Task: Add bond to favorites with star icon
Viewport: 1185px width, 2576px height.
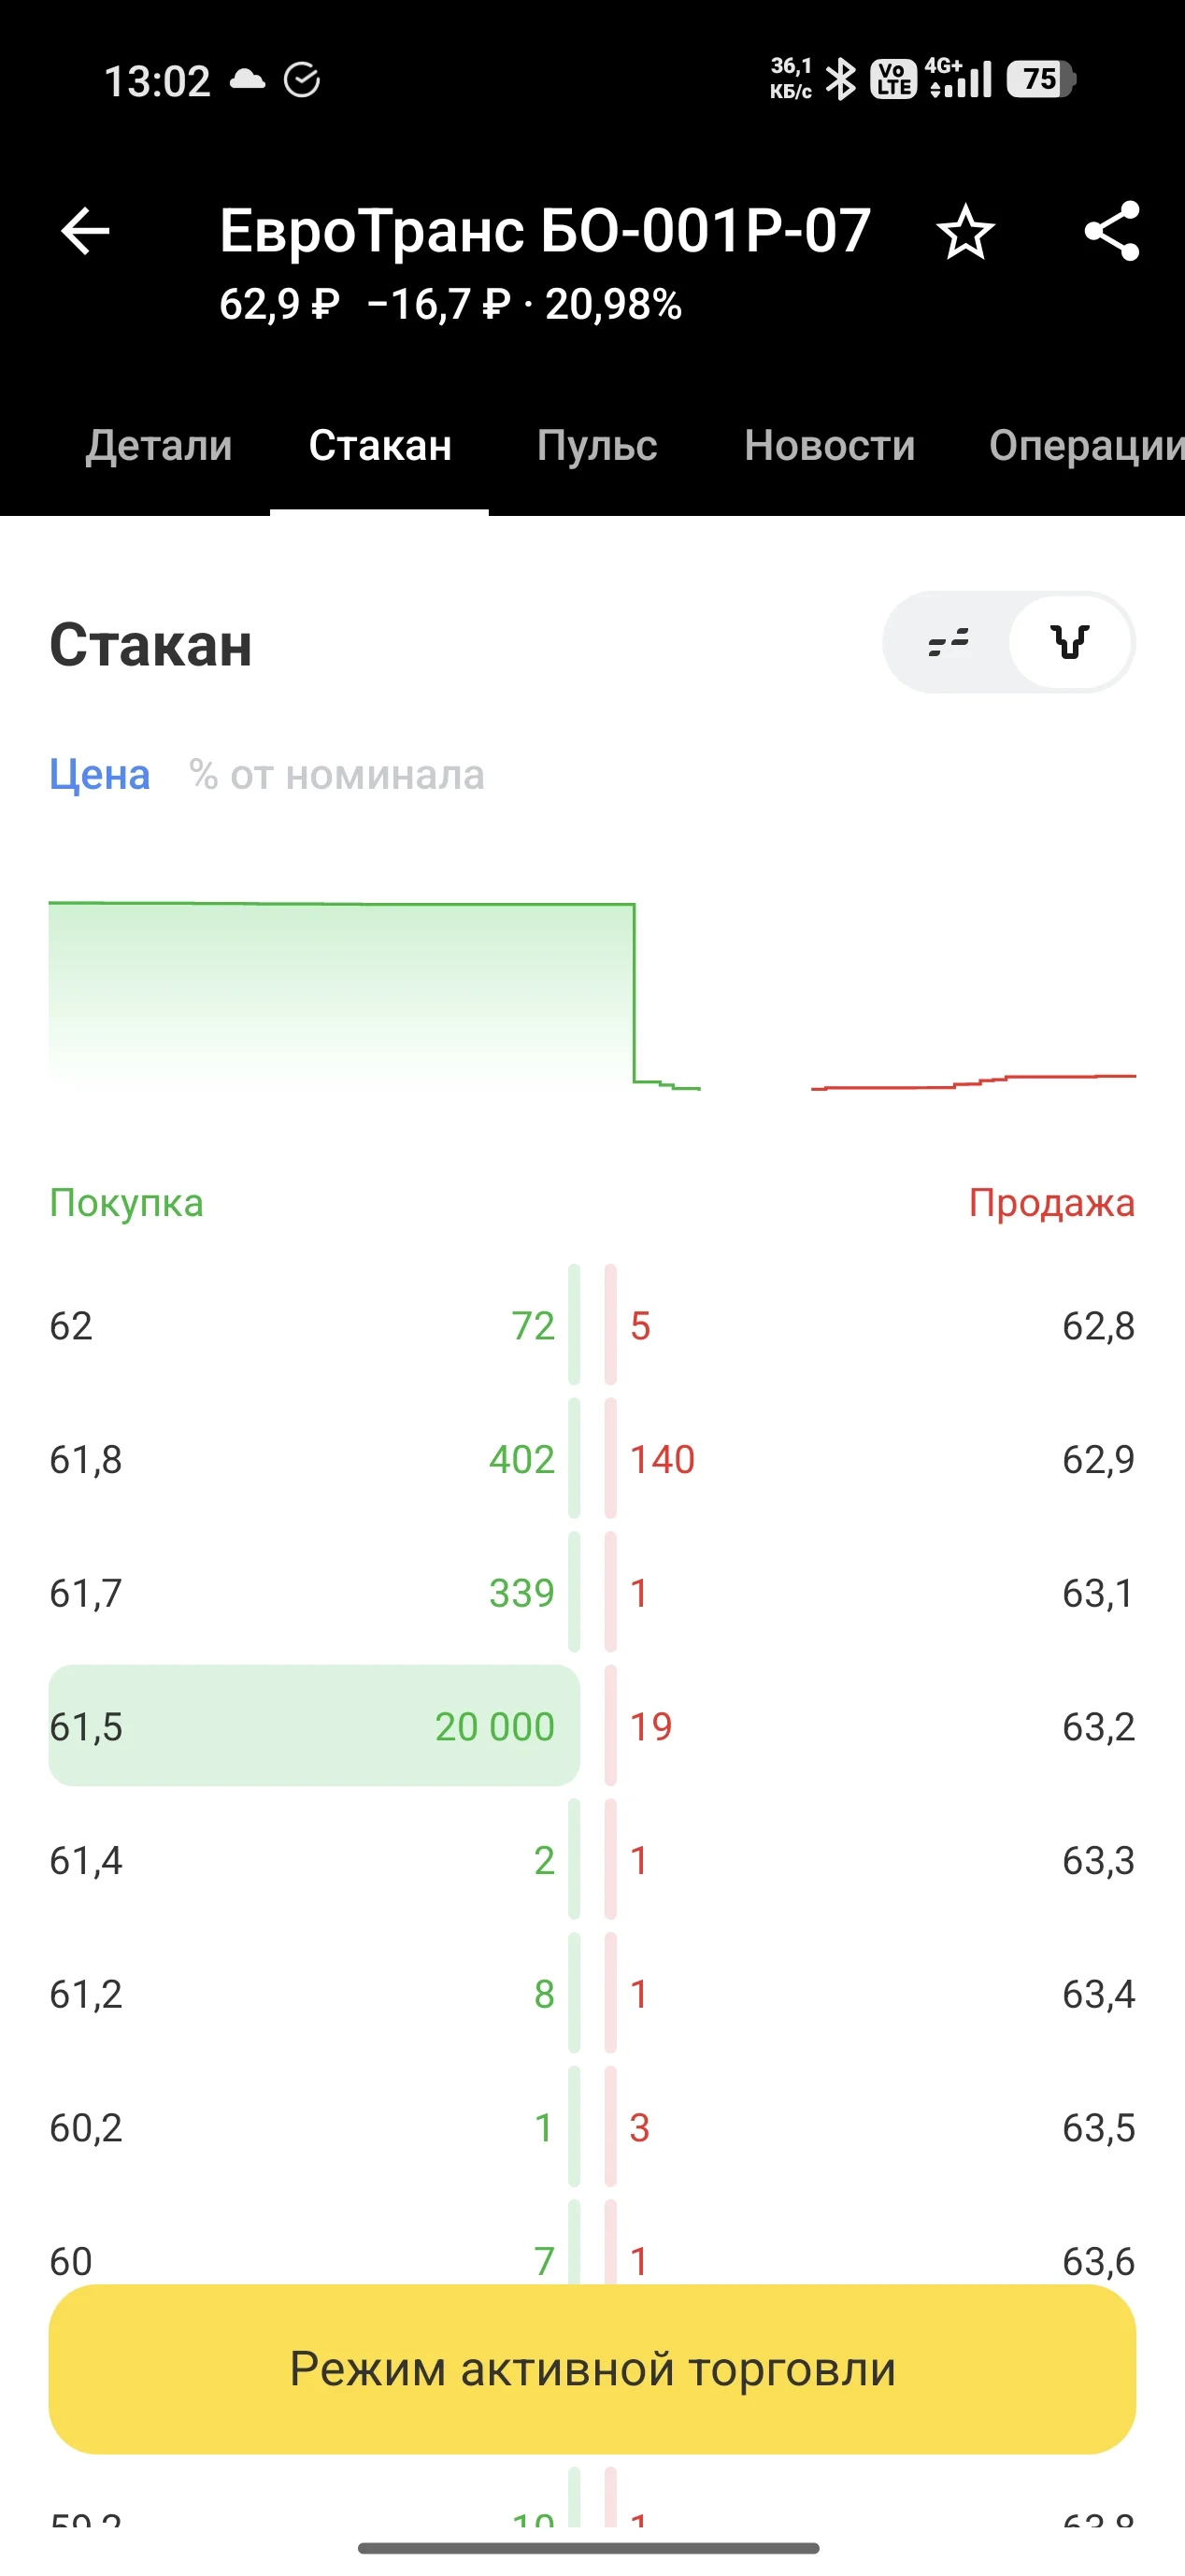Action: (965, 232)
